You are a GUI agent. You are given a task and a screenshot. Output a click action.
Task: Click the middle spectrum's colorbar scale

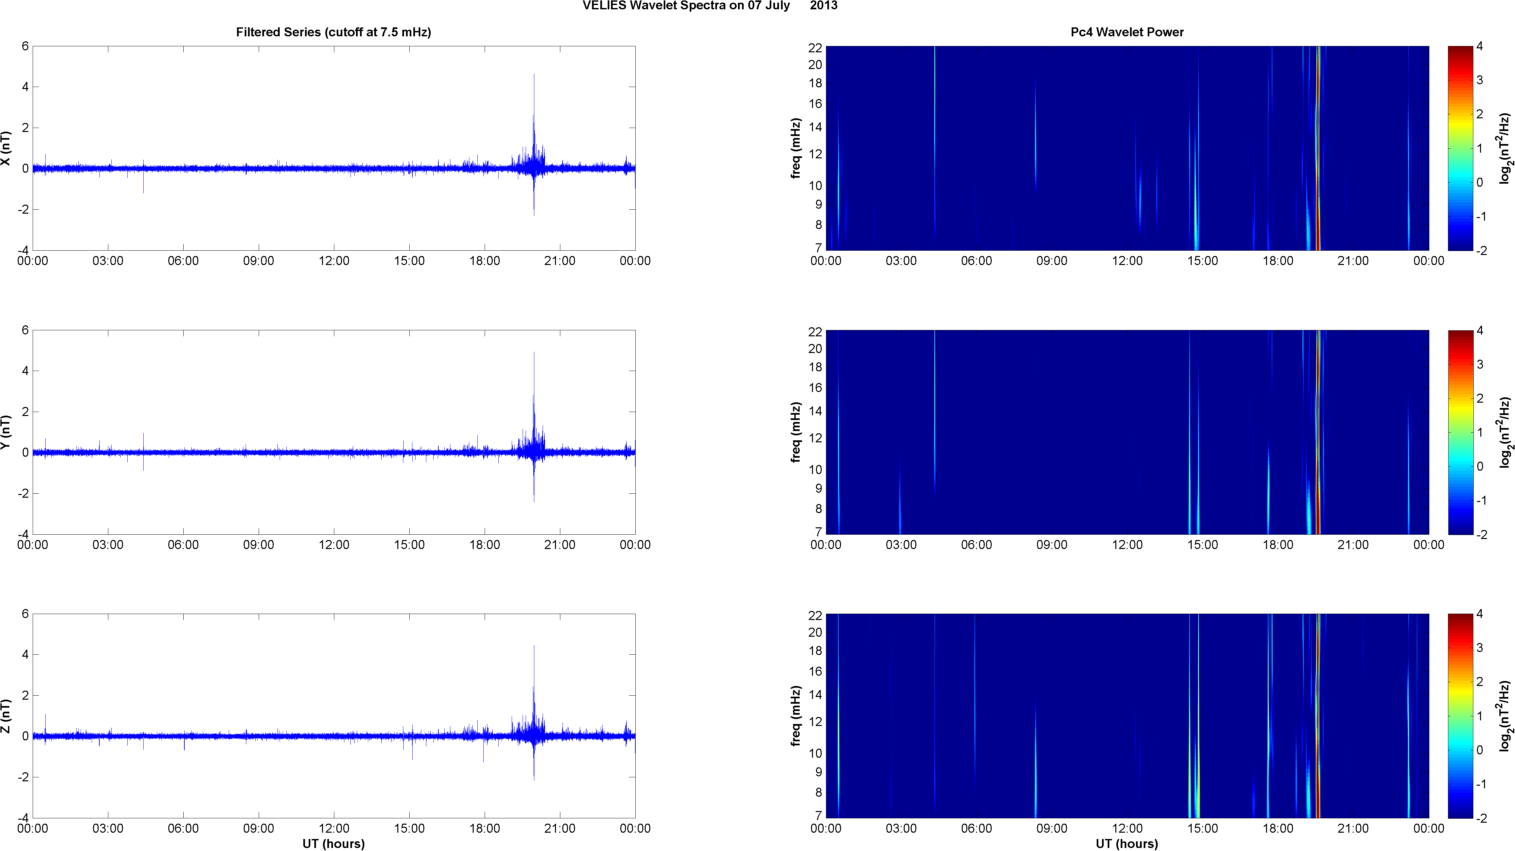tap(1460, 432)
